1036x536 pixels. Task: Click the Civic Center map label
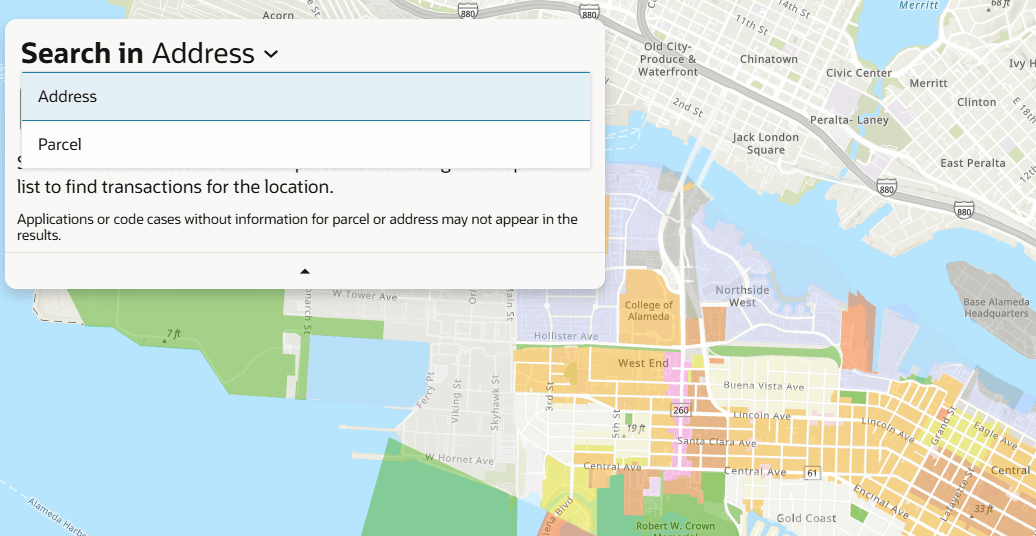(859, 73)
